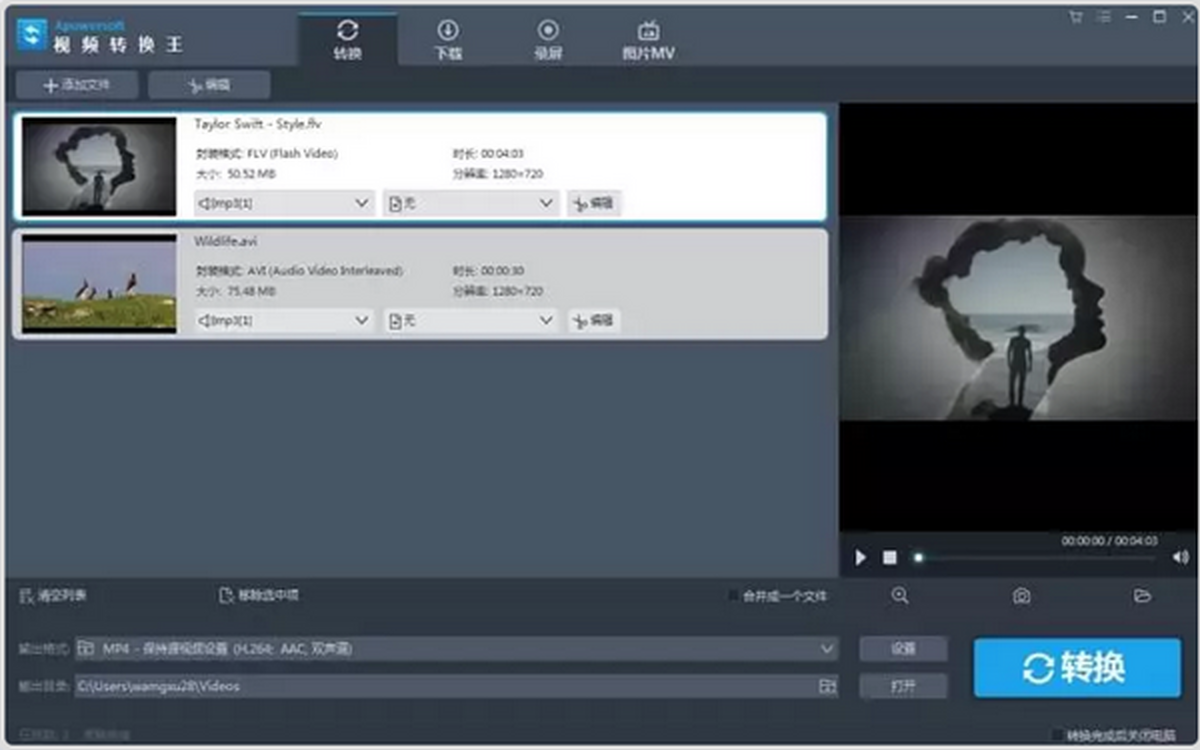Take a snapshot with the camera icon
1200x750 pixels.
click(x=1021, y=596)
